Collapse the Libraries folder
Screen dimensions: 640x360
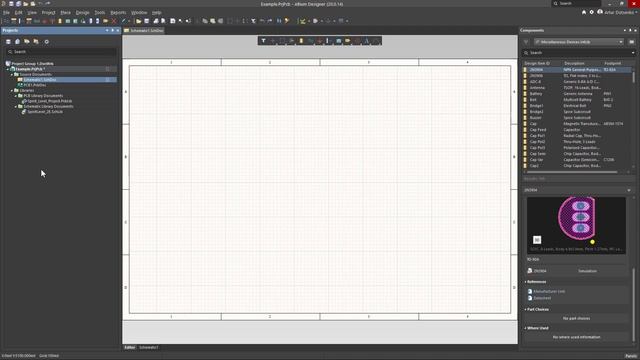[12, 91]
